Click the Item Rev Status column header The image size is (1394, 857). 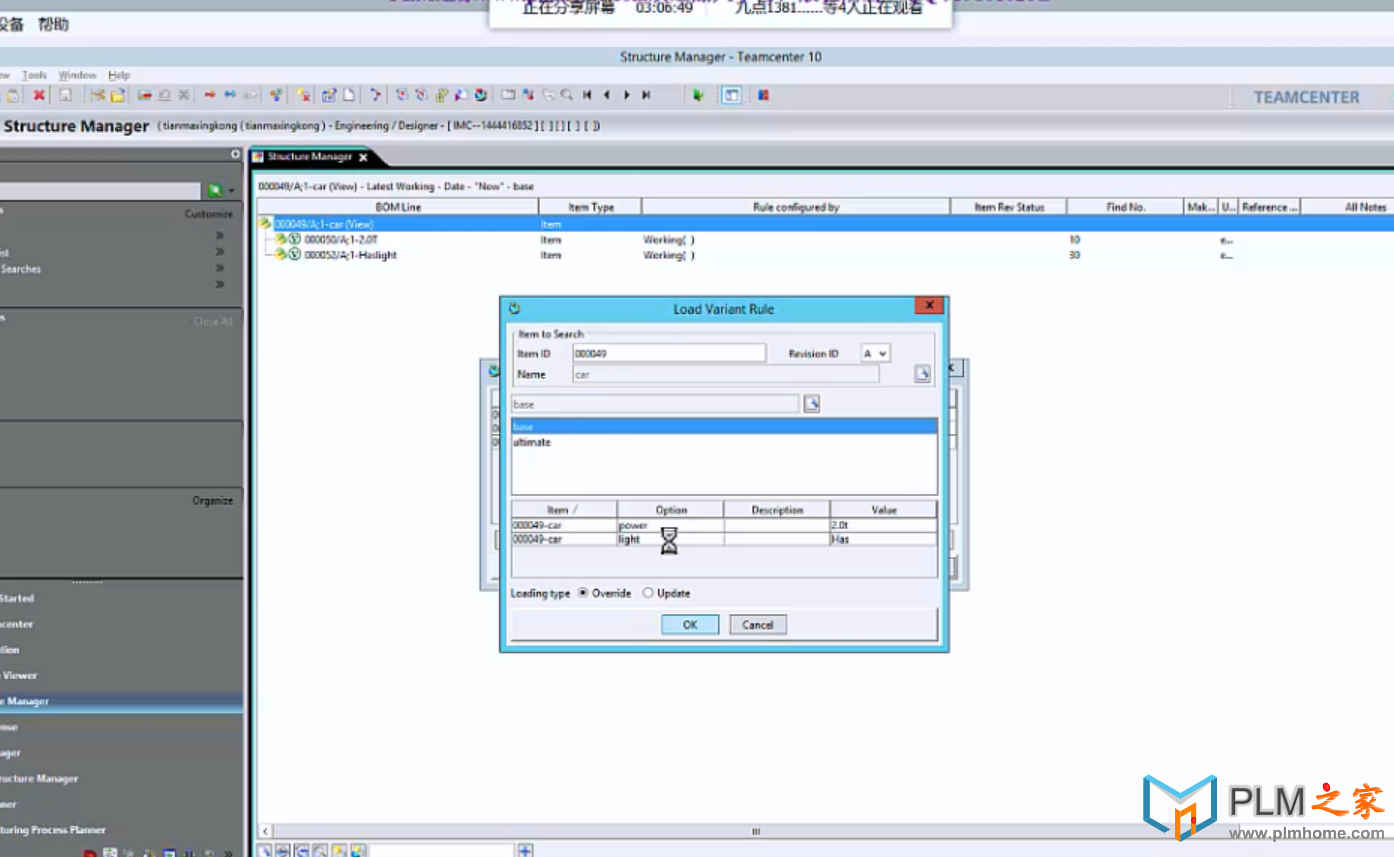pos(1008,207)
